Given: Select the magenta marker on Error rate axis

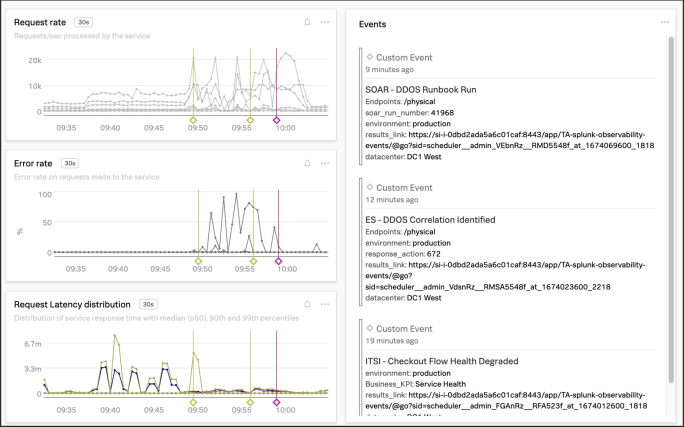Looking at the screenshot, I should pos(278,261).
